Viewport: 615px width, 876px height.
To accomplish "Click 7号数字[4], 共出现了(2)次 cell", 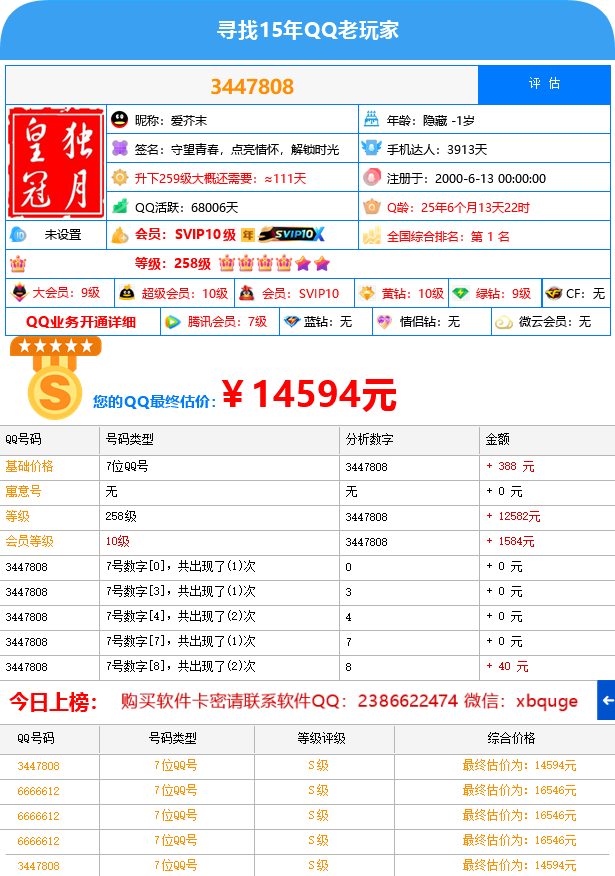I will click(180, 616).
